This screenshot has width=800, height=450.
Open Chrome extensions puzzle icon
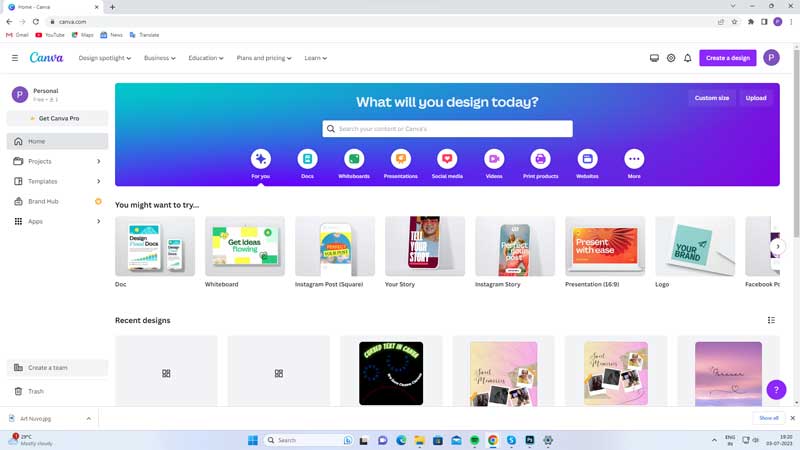(751, 22)
